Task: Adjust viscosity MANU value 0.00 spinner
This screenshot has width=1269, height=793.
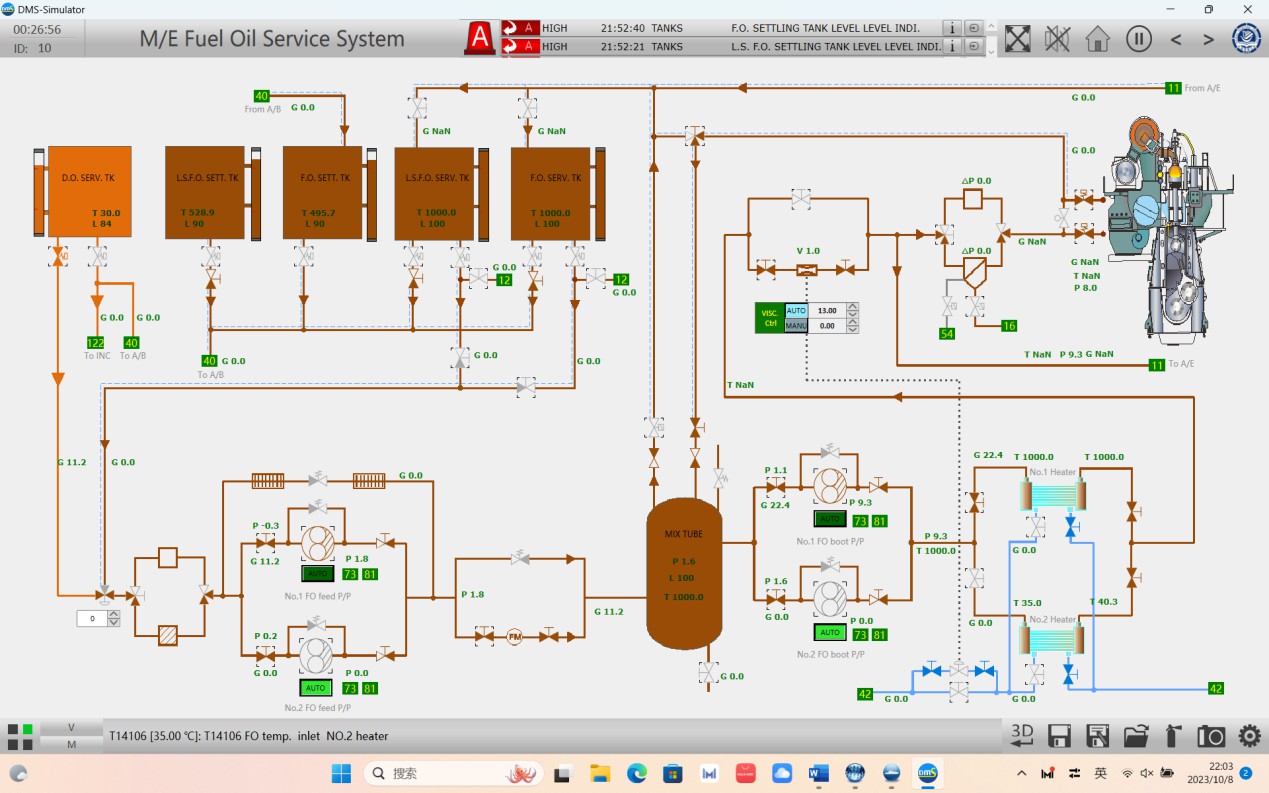Action: coord(852,325)
